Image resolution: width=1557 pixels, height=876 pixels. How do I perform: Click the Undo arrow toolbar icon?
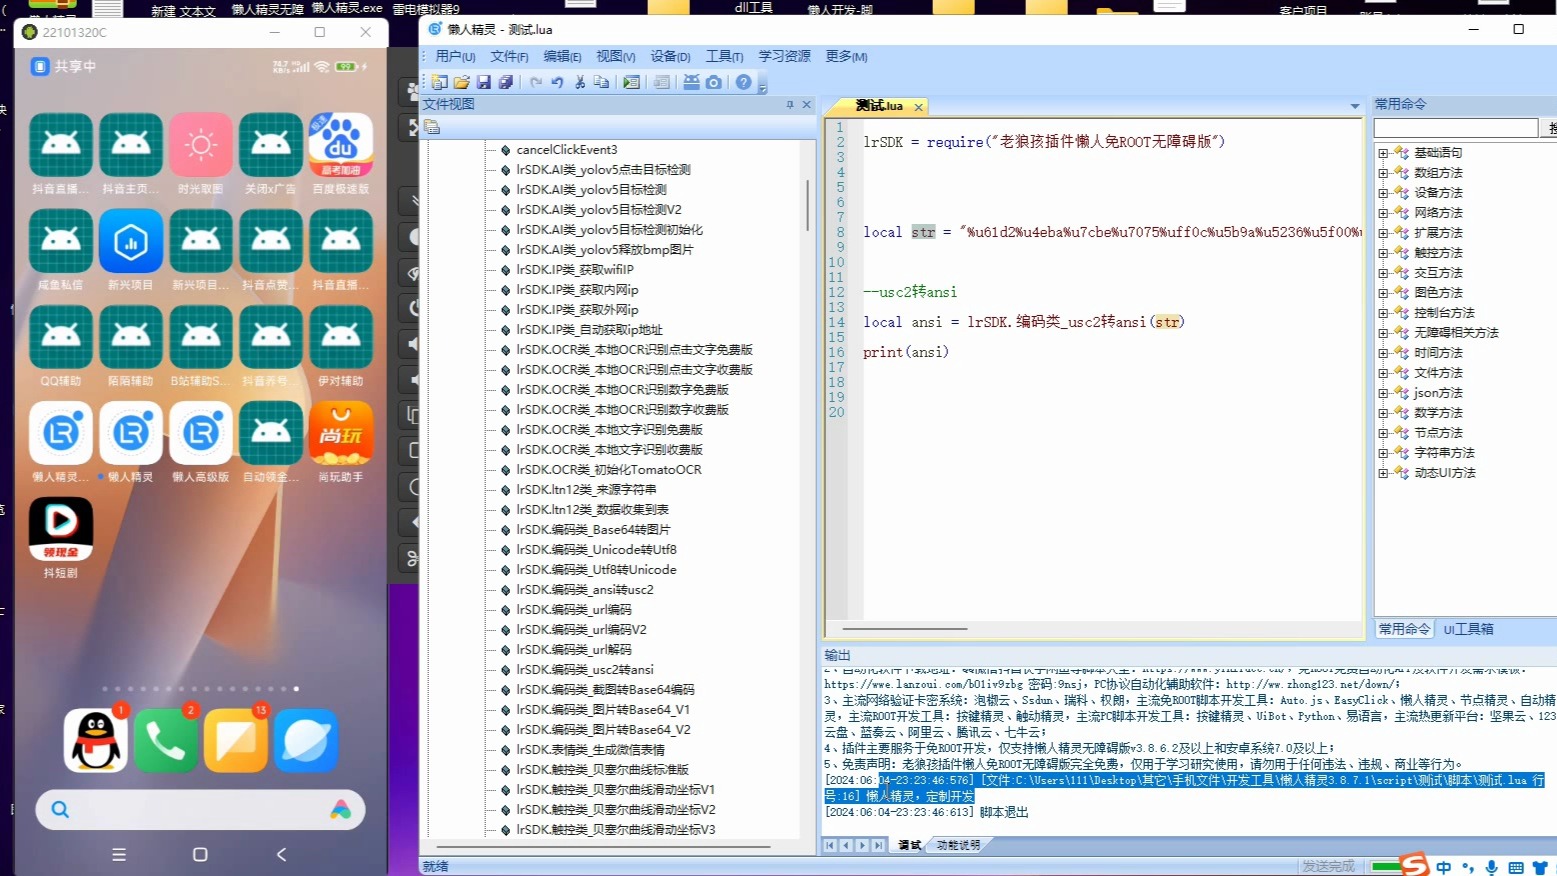557,82
